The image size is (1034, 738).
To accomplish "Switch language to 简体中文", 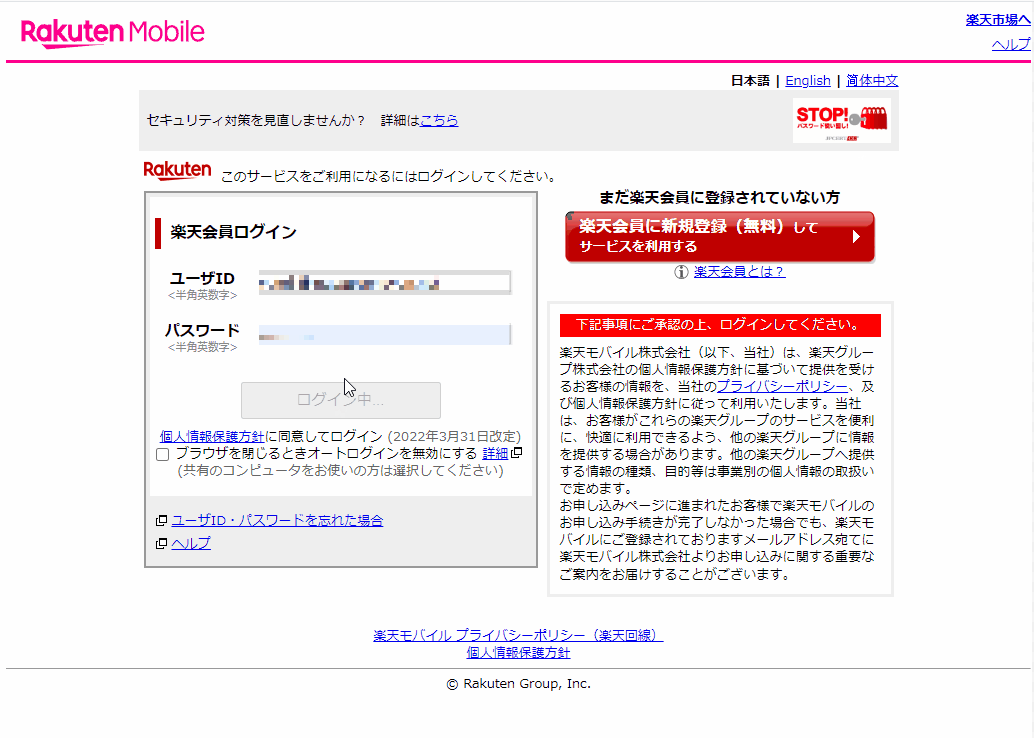I will coord(872,80).
